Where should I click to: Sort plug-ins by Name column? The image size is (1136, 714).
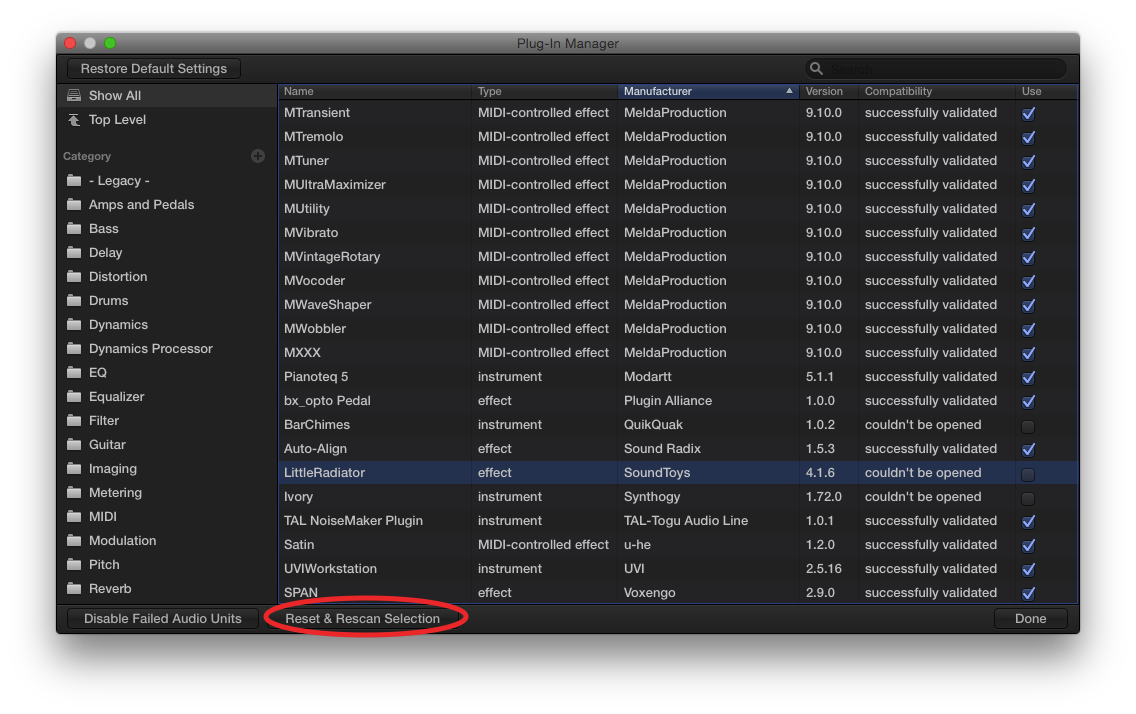tap(375, 91)
